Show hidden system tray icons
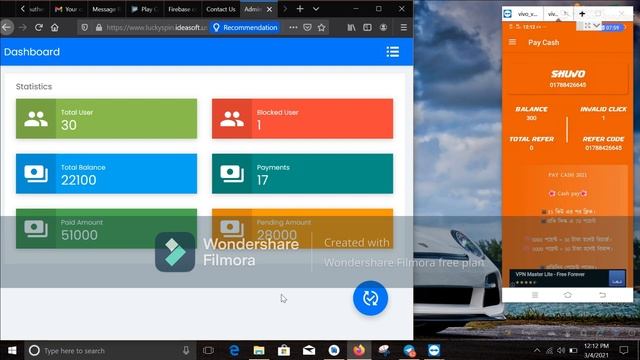640x360 pixels. [537, 350]
